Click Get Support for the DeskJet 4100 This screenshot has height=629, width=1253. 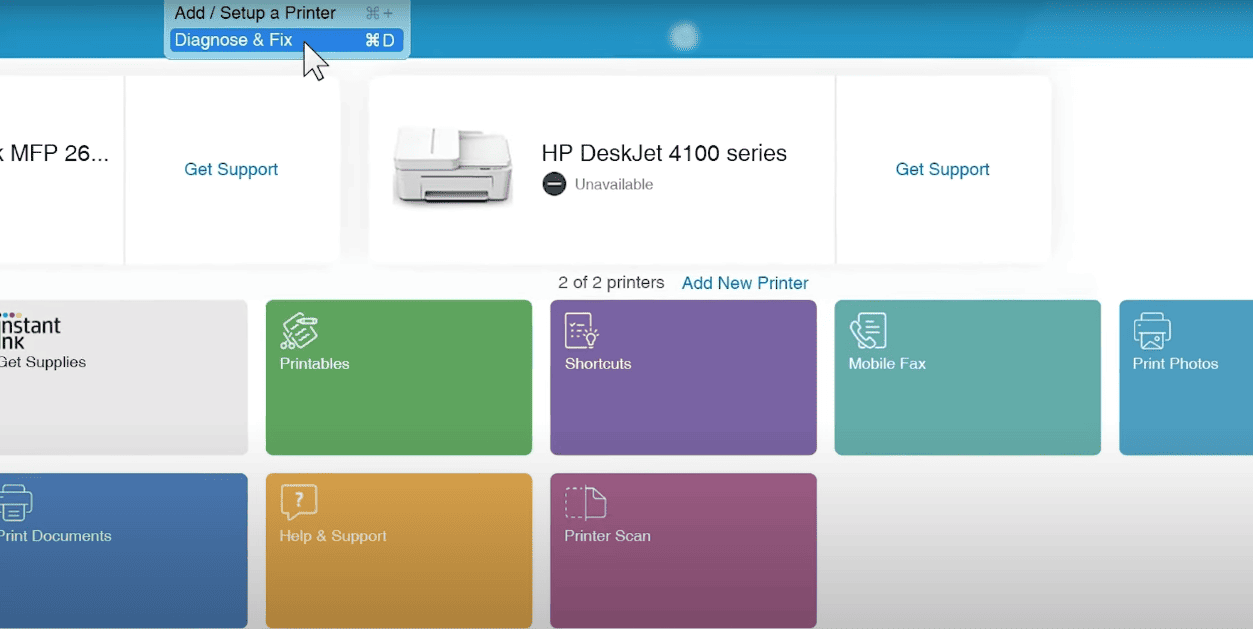coord(942,169)
